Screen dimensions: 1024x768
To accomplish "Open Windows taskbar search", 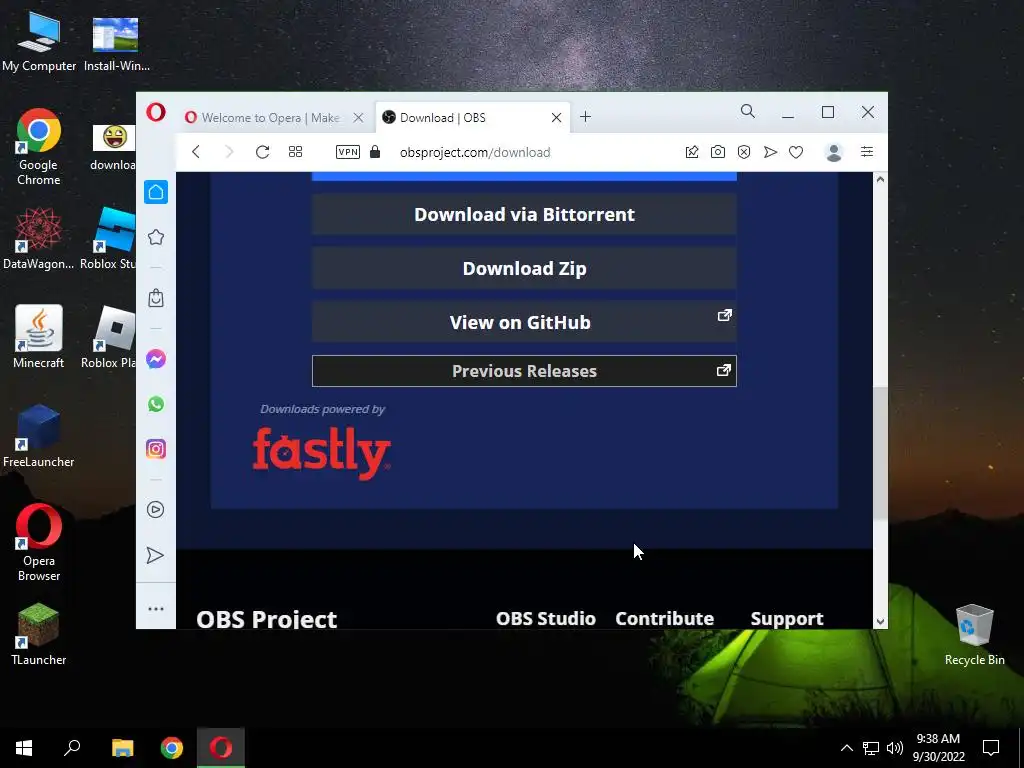I will coord(72,748).
